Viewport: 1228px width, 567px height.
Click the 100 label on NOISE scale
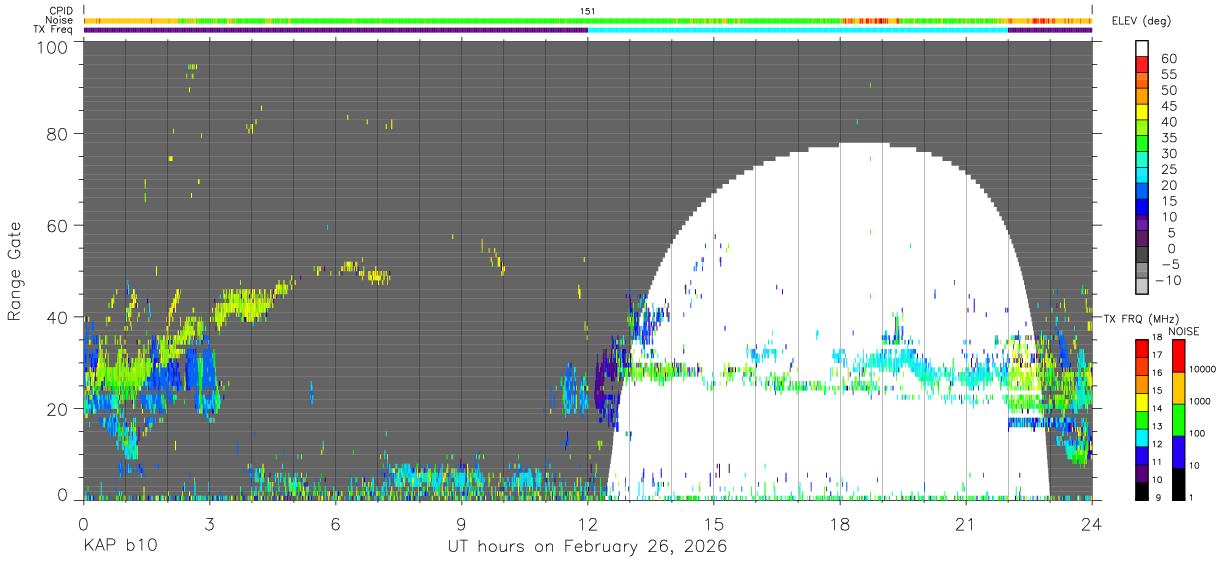[x=1197, y=433]
